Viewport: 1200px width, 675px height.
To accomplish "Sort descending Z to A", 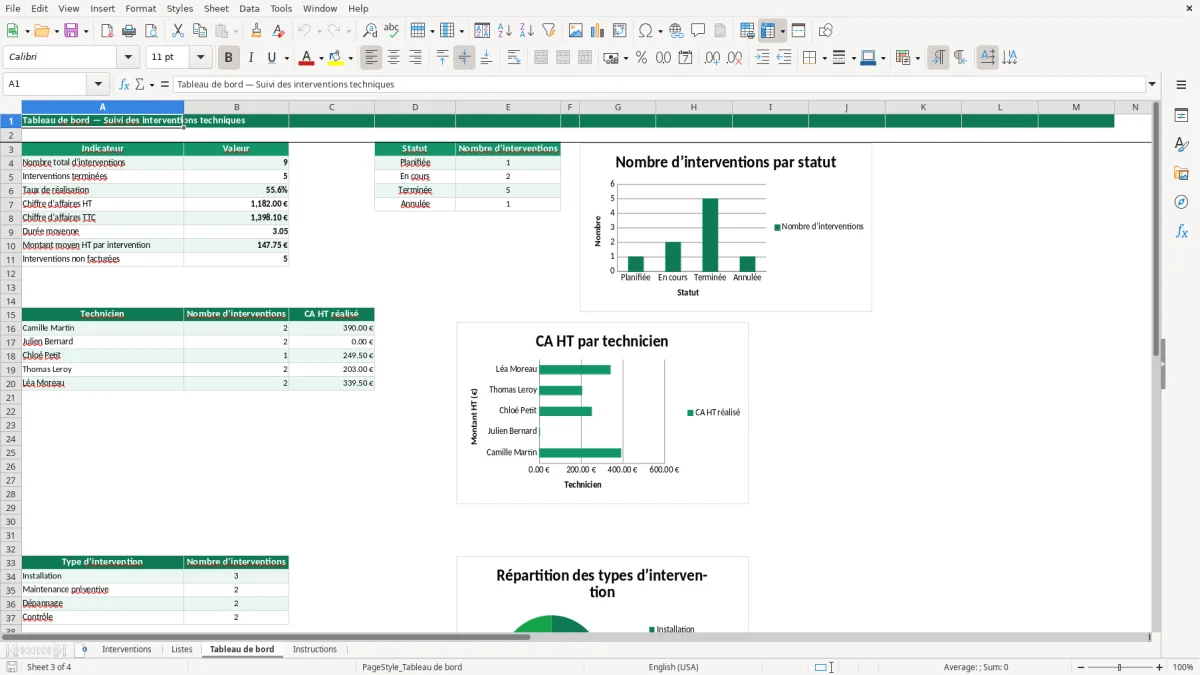I will tap(527, 31).
